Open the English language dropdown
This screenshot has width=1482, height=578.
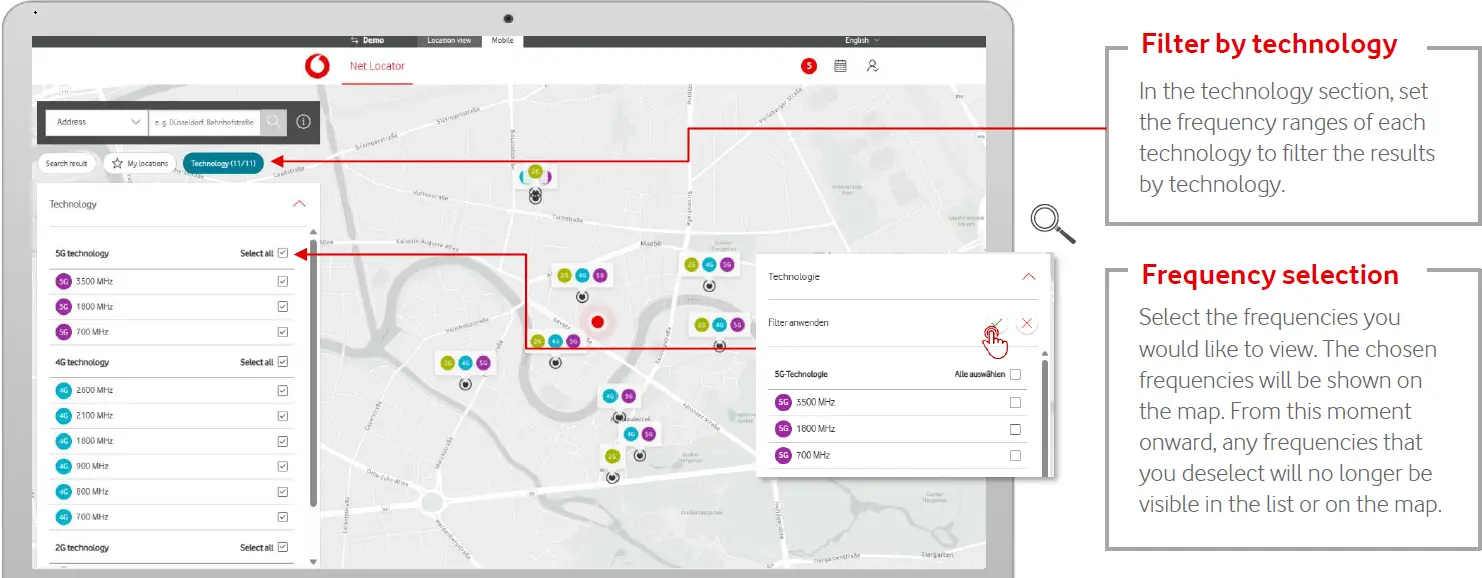point(862,41)
